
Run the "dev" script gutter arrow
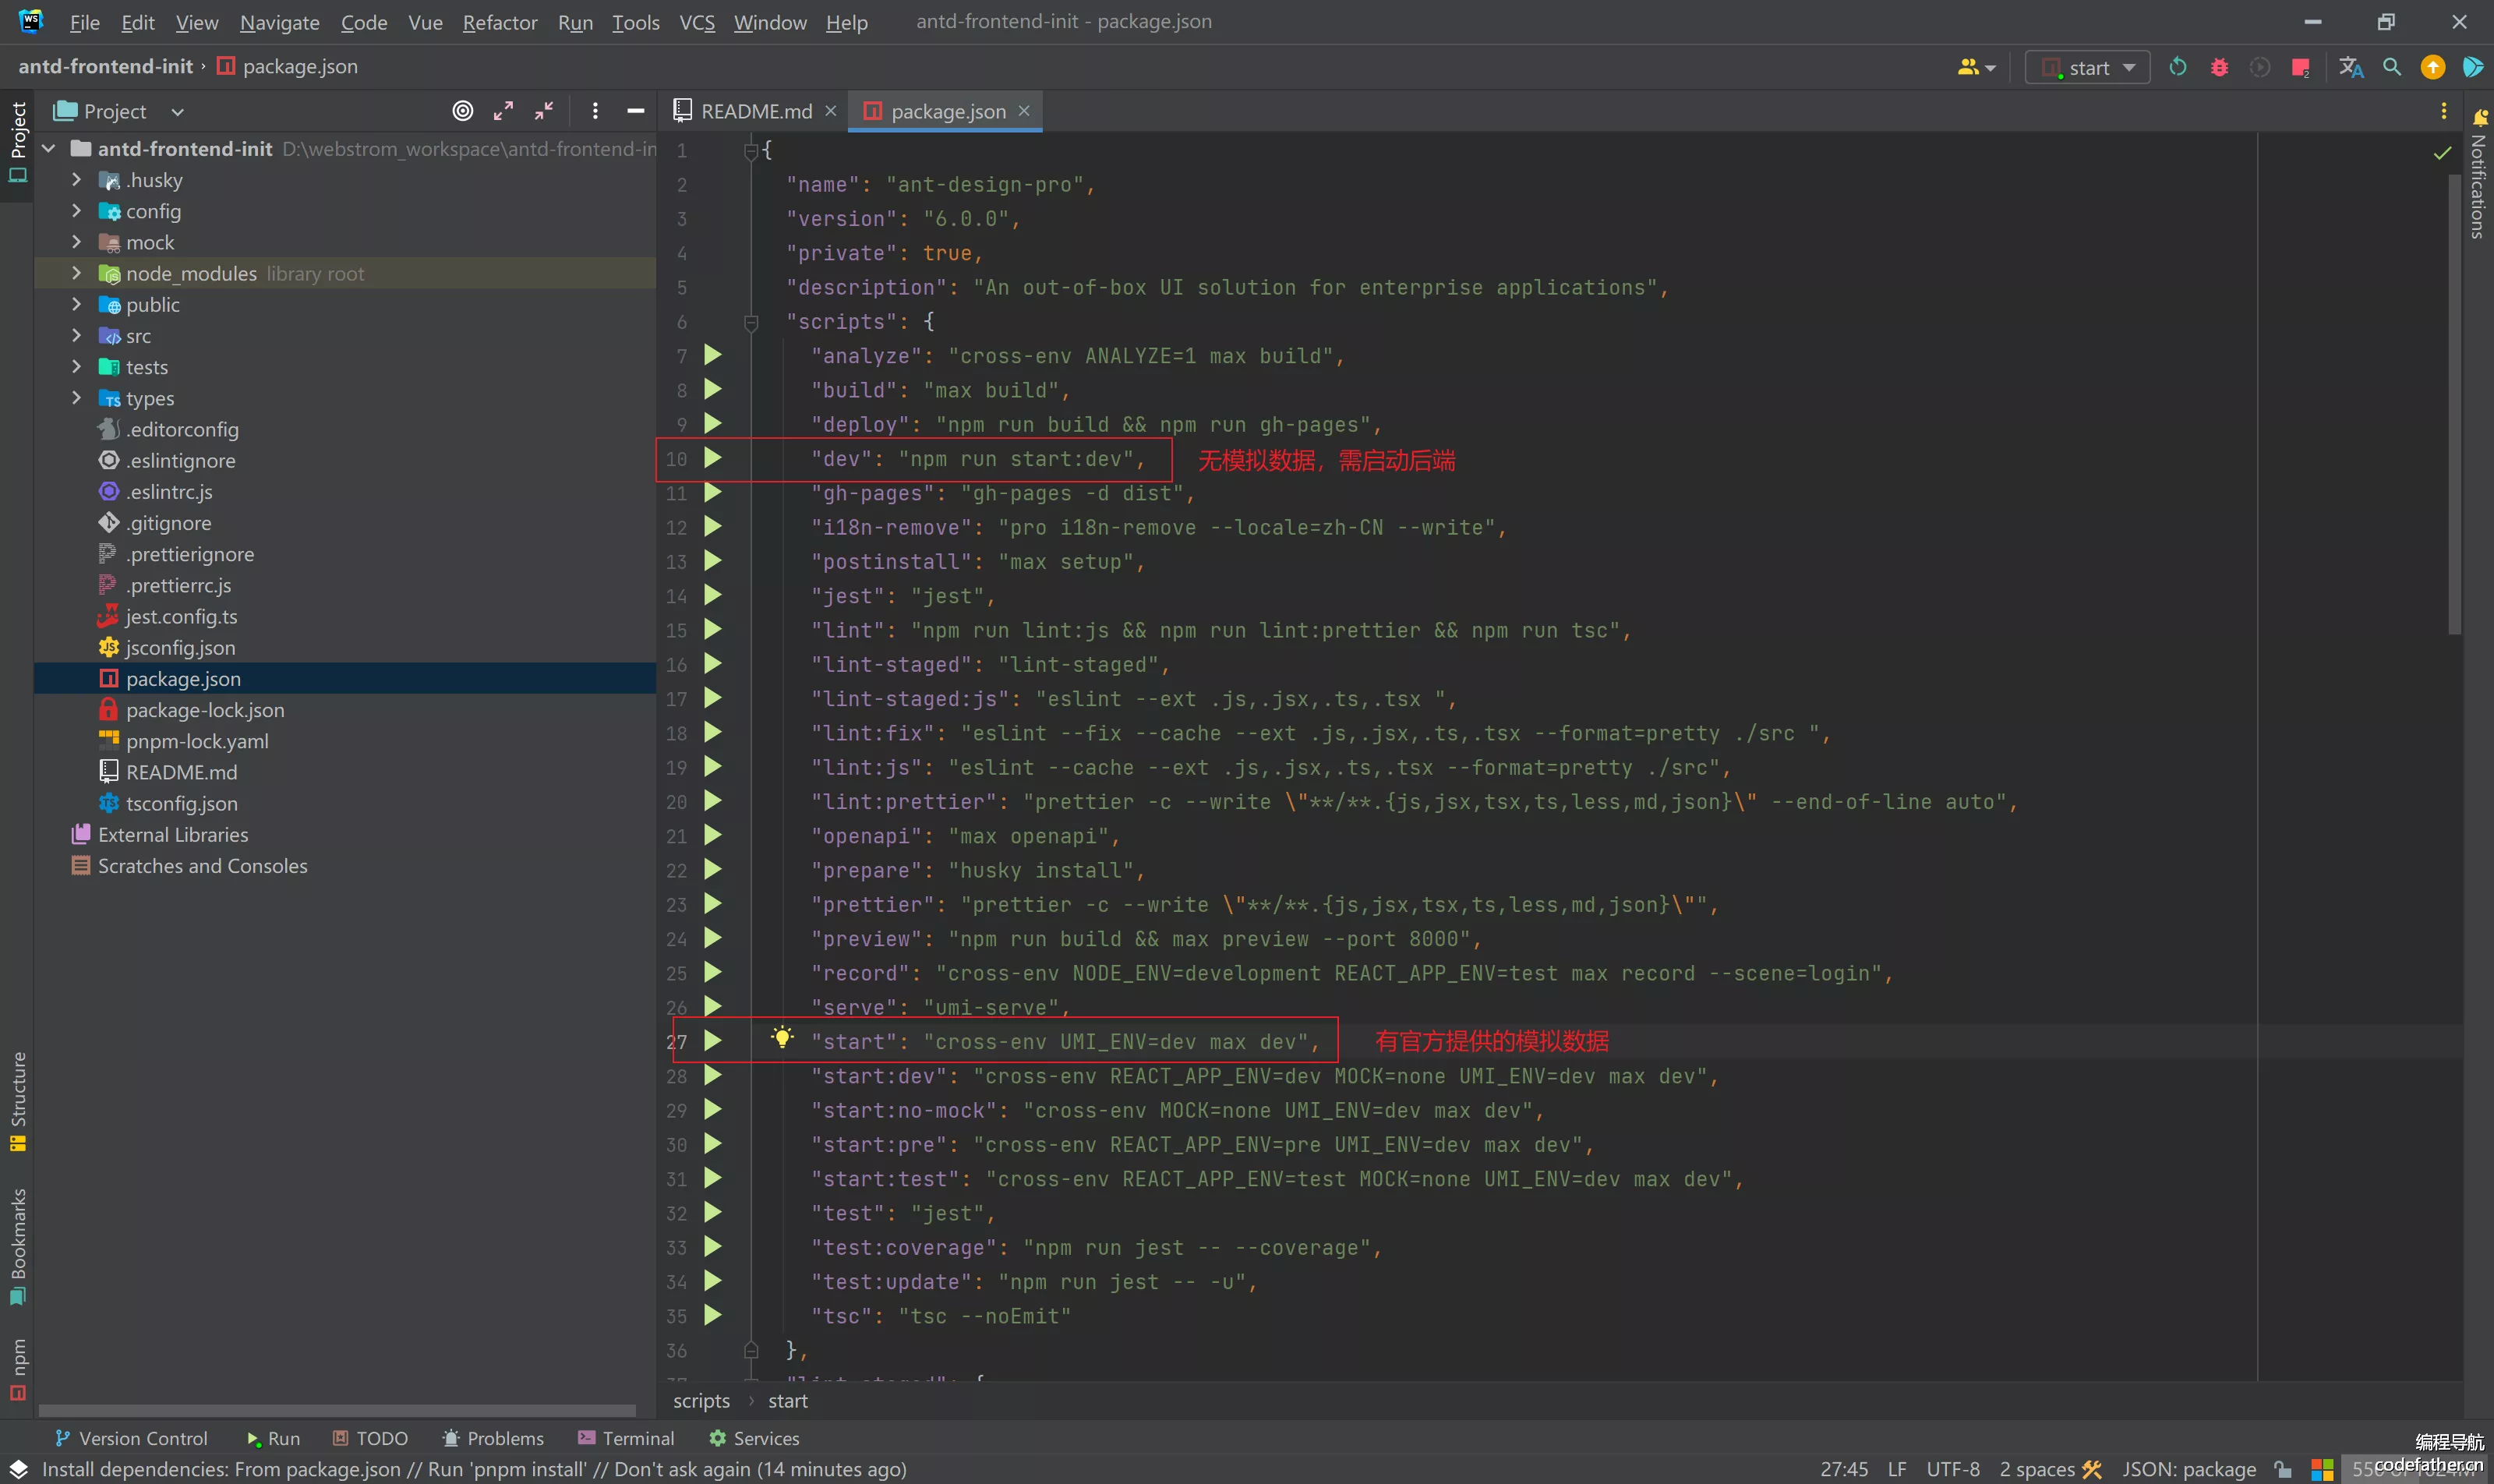tap(712, 458)
